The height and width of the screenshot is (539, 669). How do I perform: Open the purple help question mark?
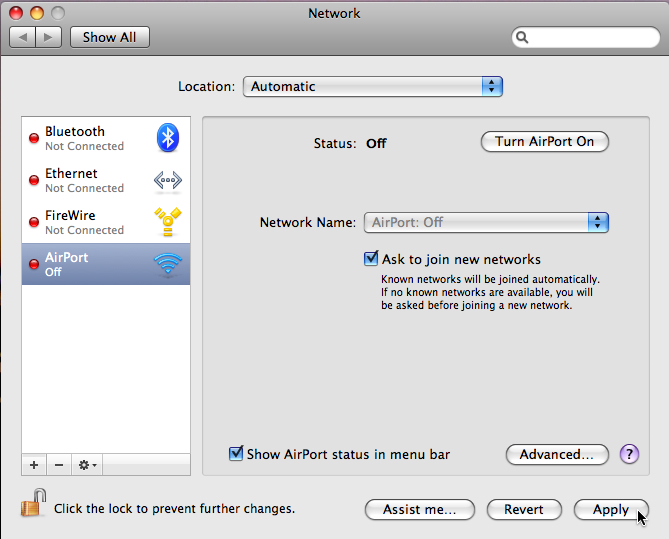tap(629, 454)
